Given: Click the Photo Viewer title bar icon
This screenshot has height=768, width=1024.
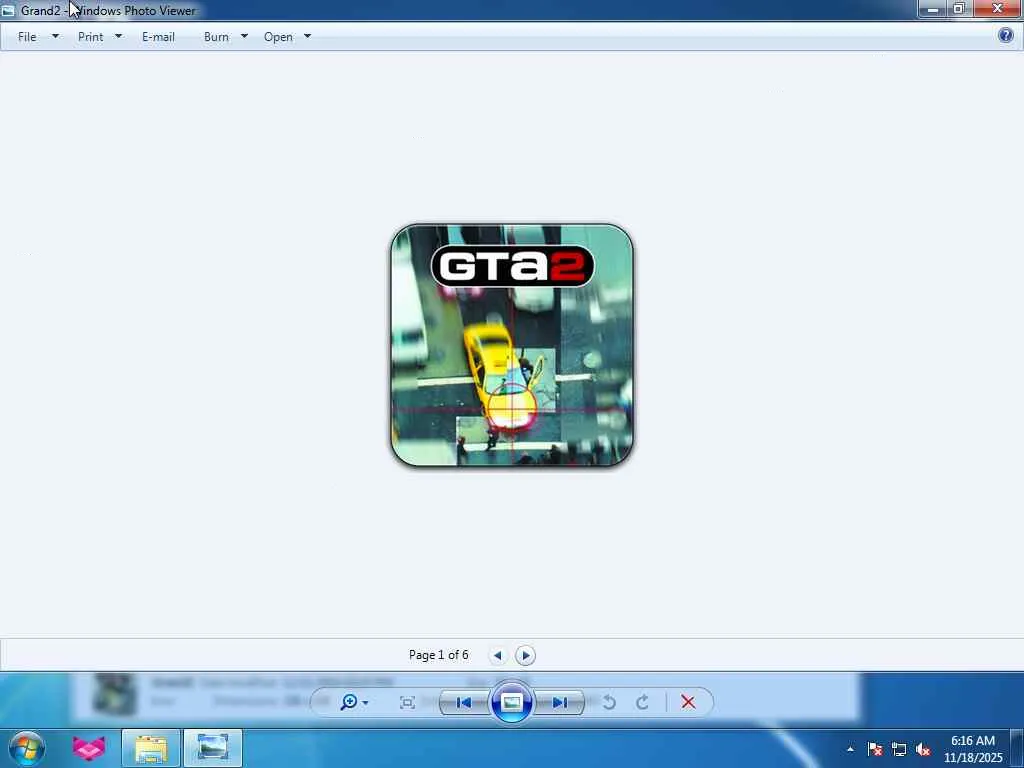Looking at the screenshot, I should [8, 10].
